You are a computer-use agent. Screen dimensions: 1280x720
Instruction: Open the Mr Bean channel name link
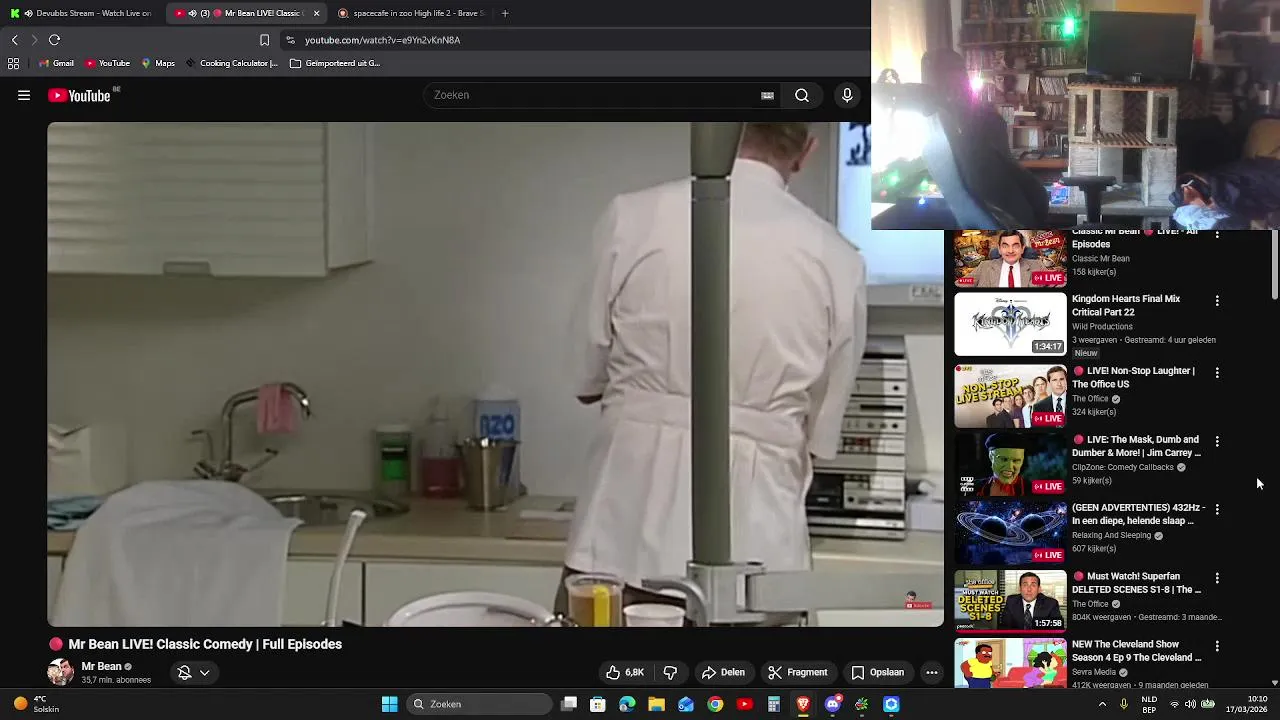click(x=101, y=666)
